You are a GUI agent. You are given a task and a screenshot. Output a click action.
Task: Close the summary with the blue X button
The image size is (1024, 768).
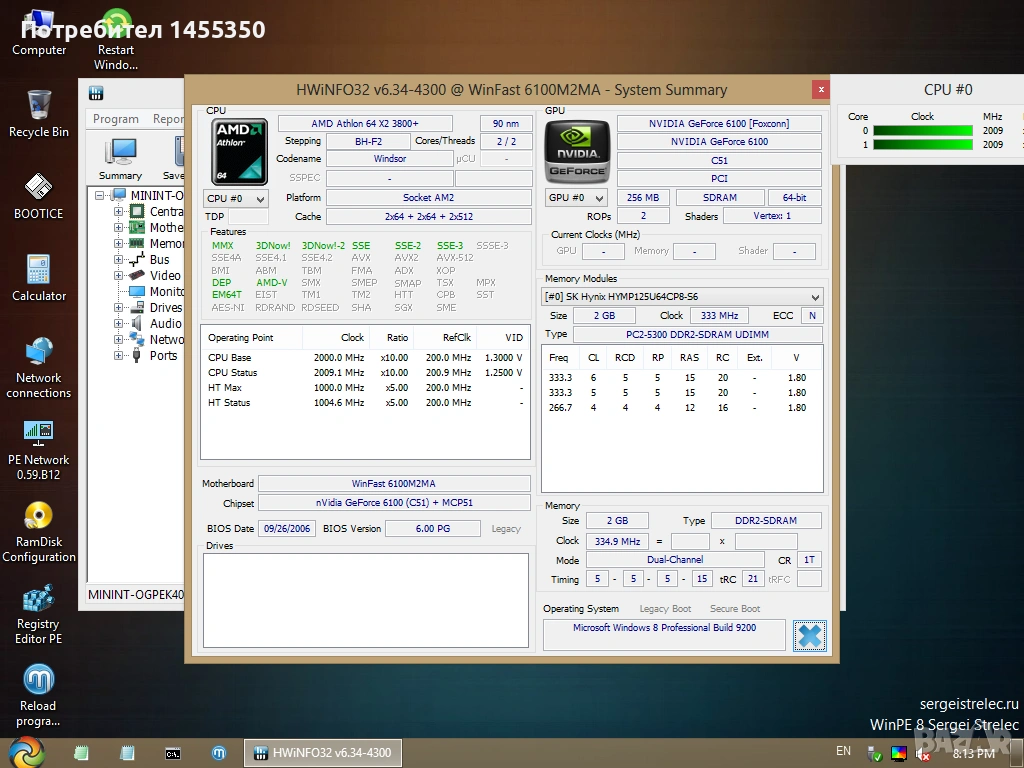pos(809,635)
